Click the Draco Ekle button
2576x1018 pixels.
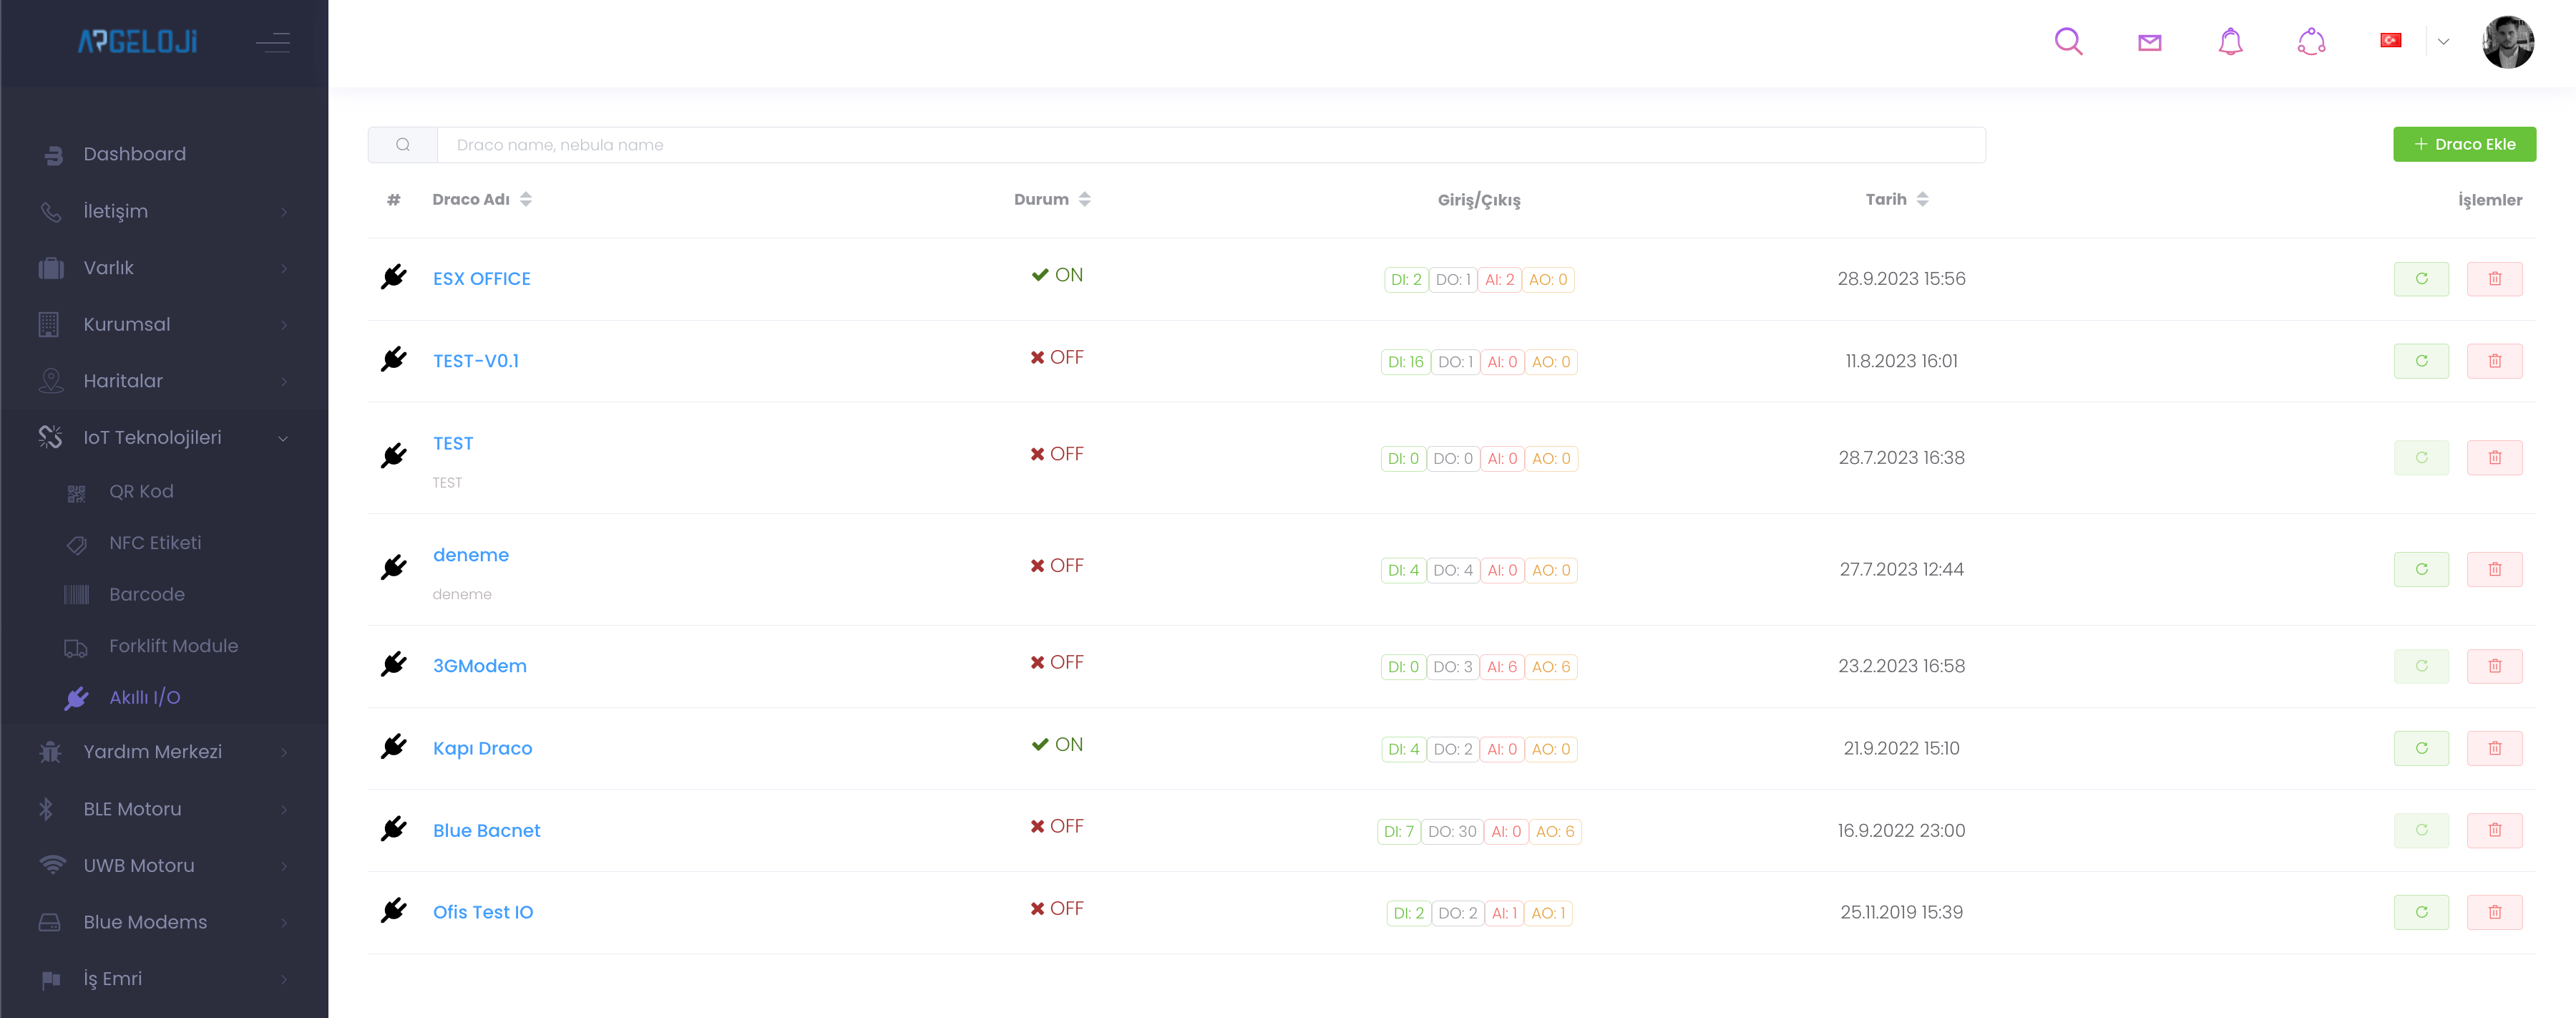2463,144
